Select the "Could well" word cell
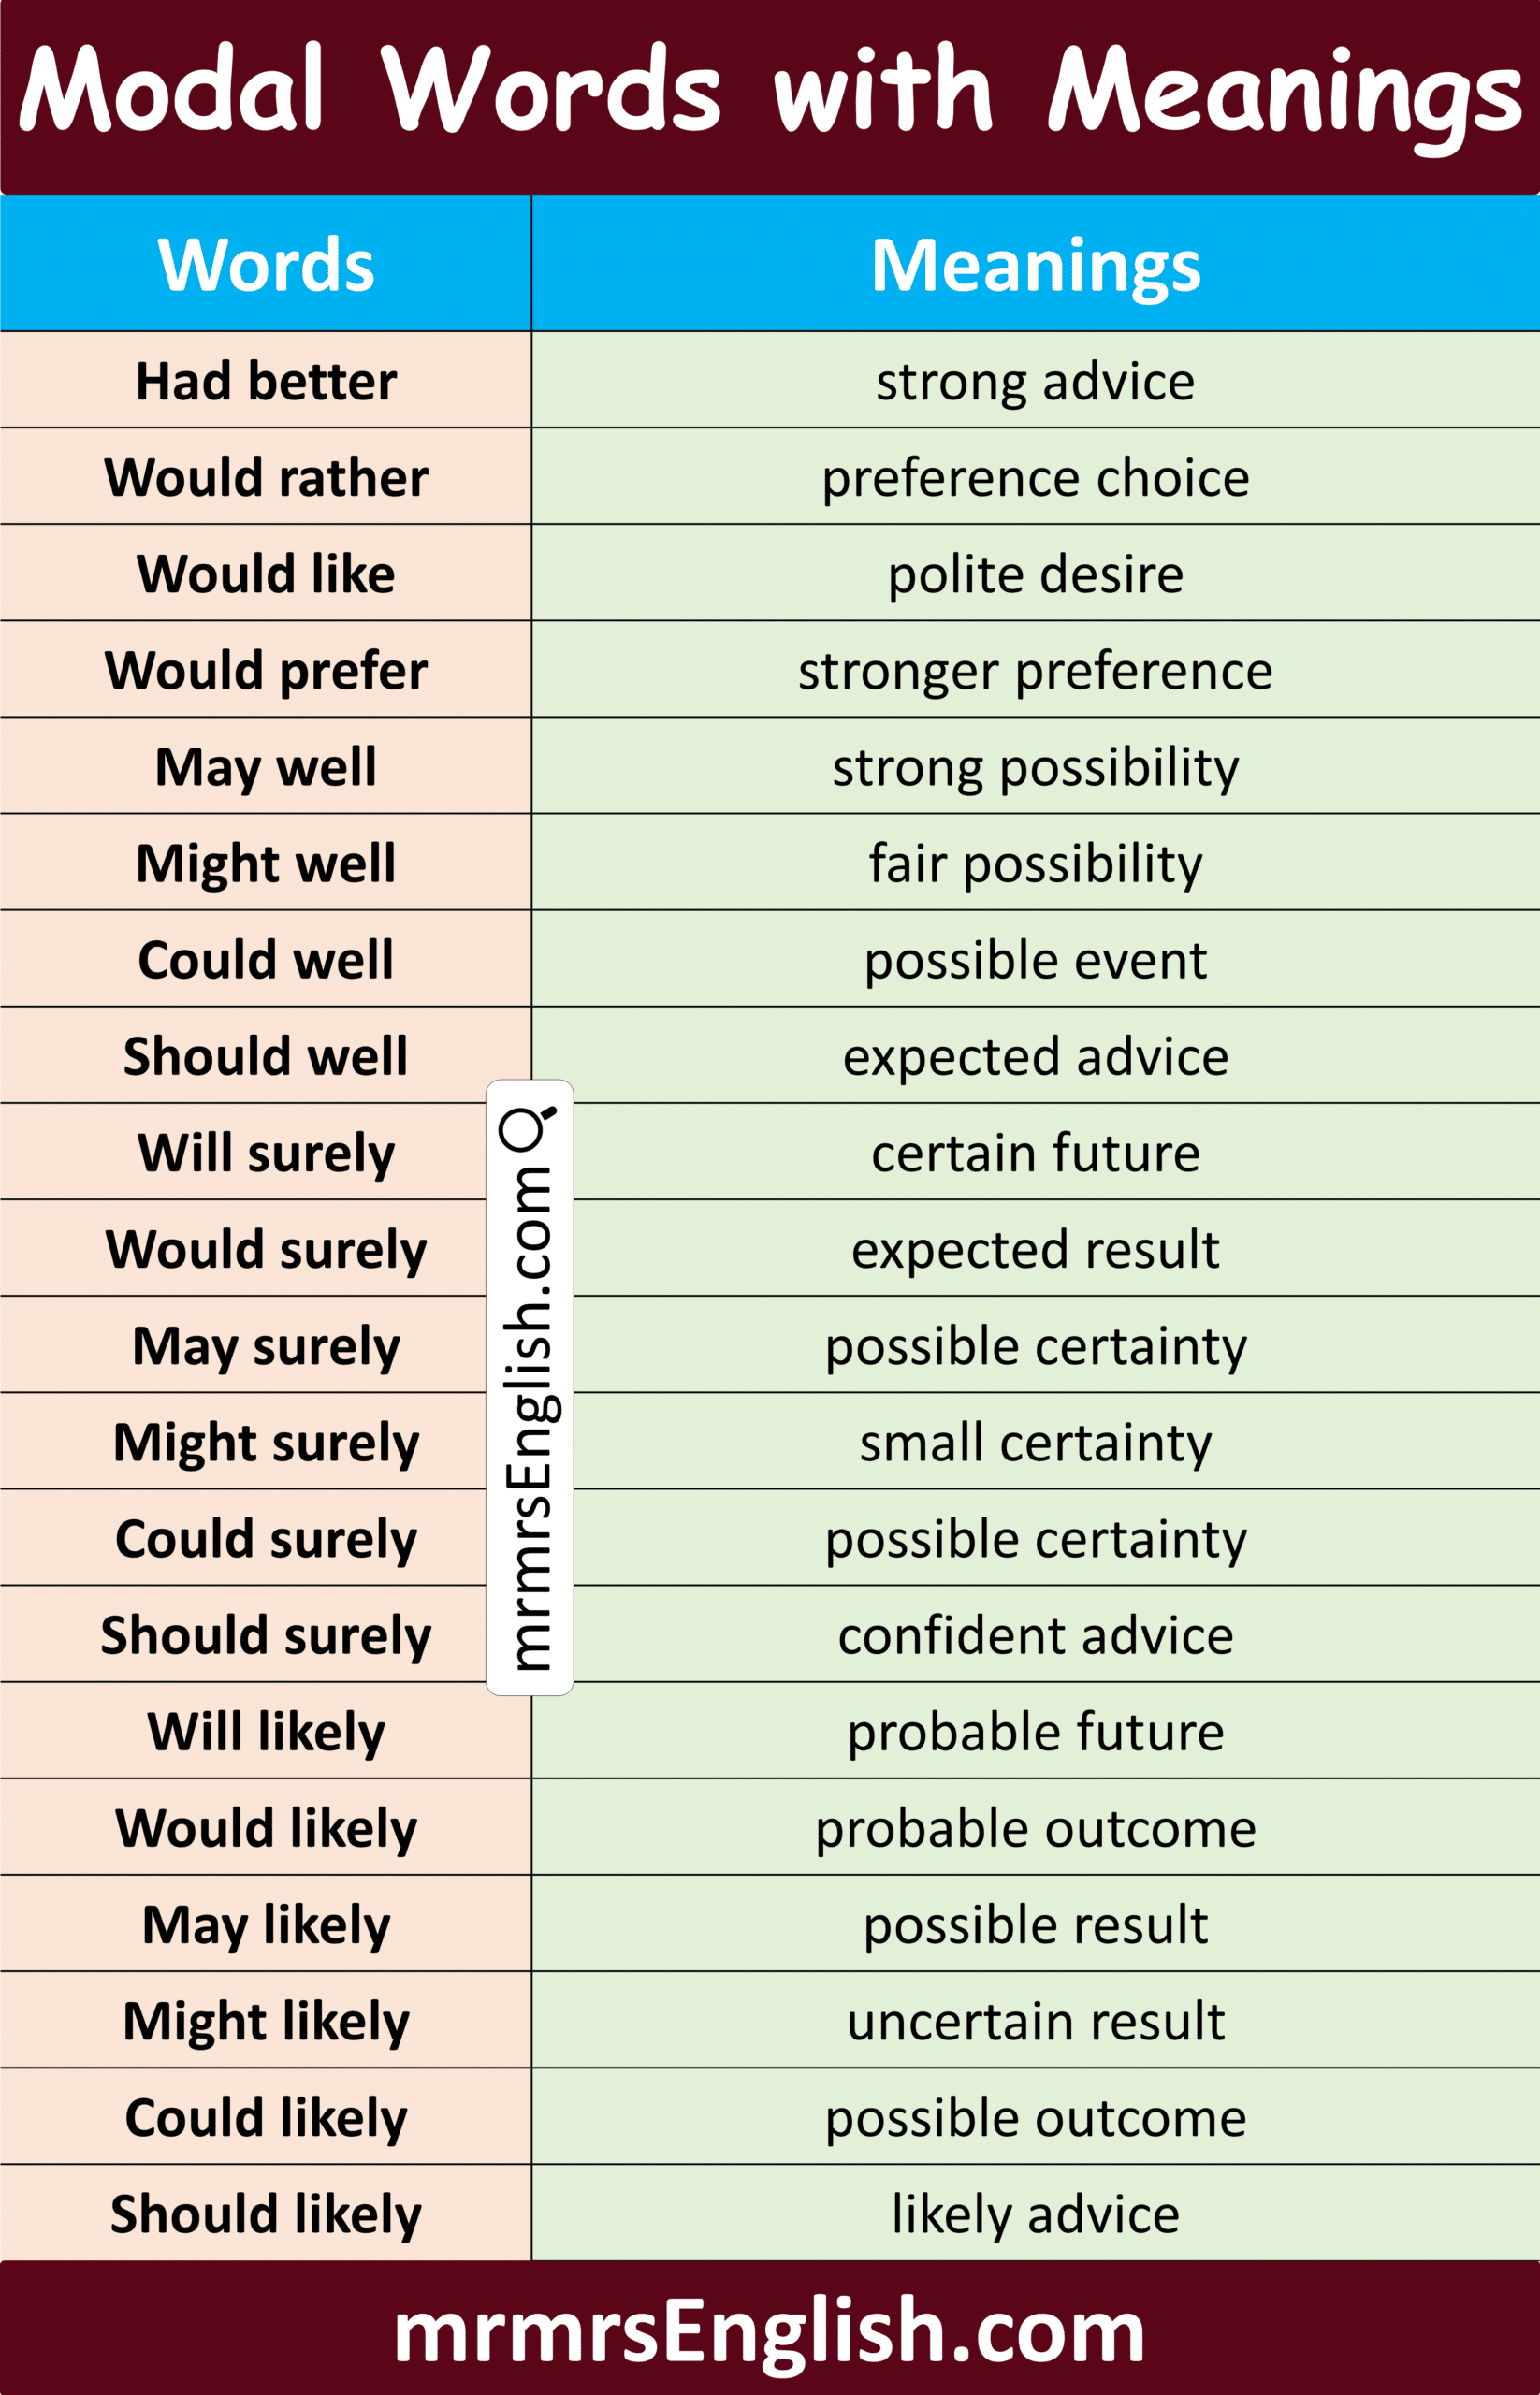The width and height of the screenshot is (1540, 2395). pyautogui.click(x=266, y=960)
